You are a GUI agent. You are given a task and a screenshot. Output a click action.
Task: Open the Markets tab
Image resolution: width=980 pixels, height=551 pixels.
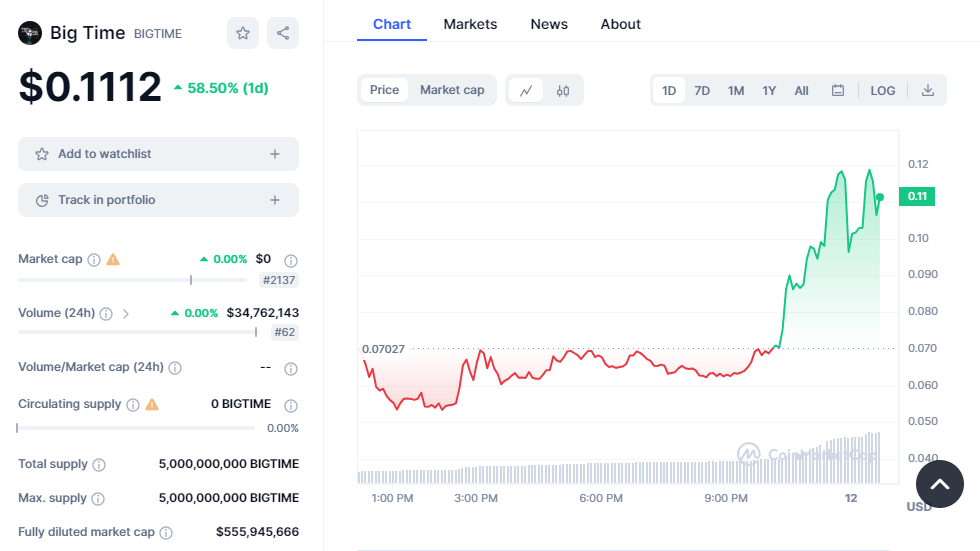coord(470,24)
